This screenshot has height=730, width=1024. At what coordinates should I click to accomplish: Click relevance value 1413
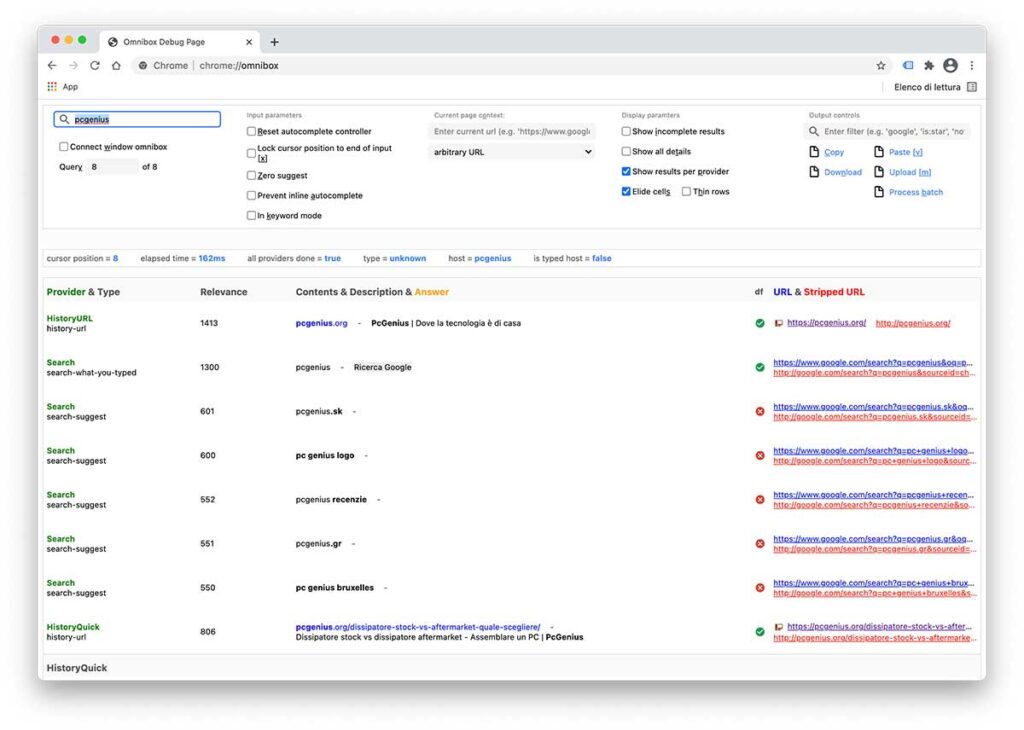pos(209,323)
